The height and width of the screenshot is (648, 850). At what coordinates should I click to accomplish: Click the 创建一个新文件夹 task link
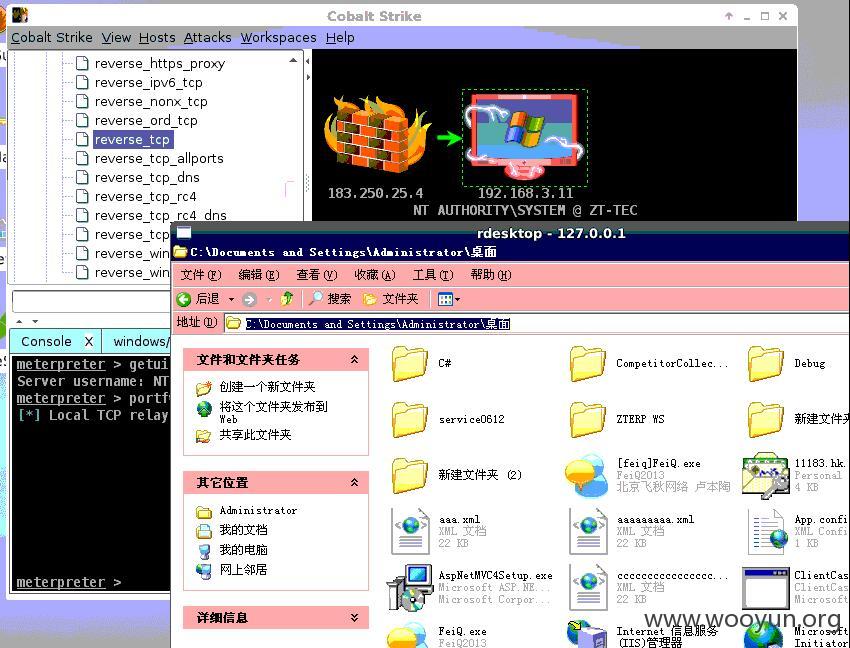point(267,387)
